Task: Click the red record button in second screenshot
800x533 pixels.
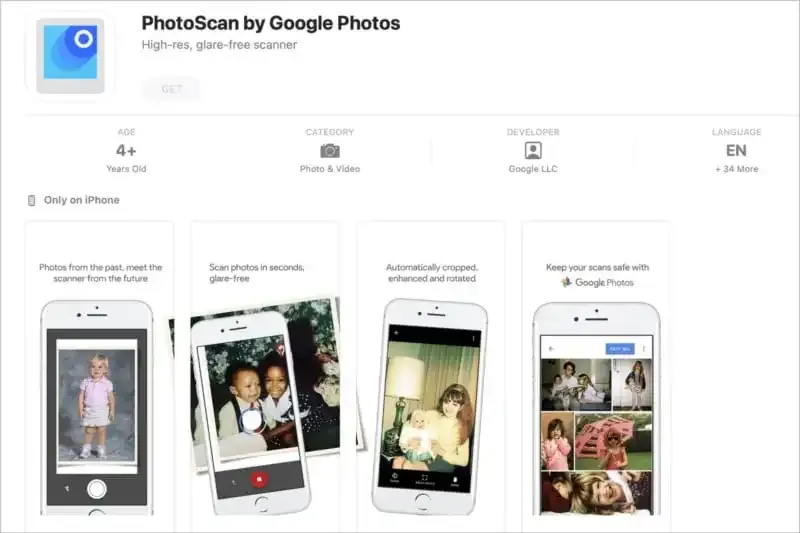Action: click(259, 479)
